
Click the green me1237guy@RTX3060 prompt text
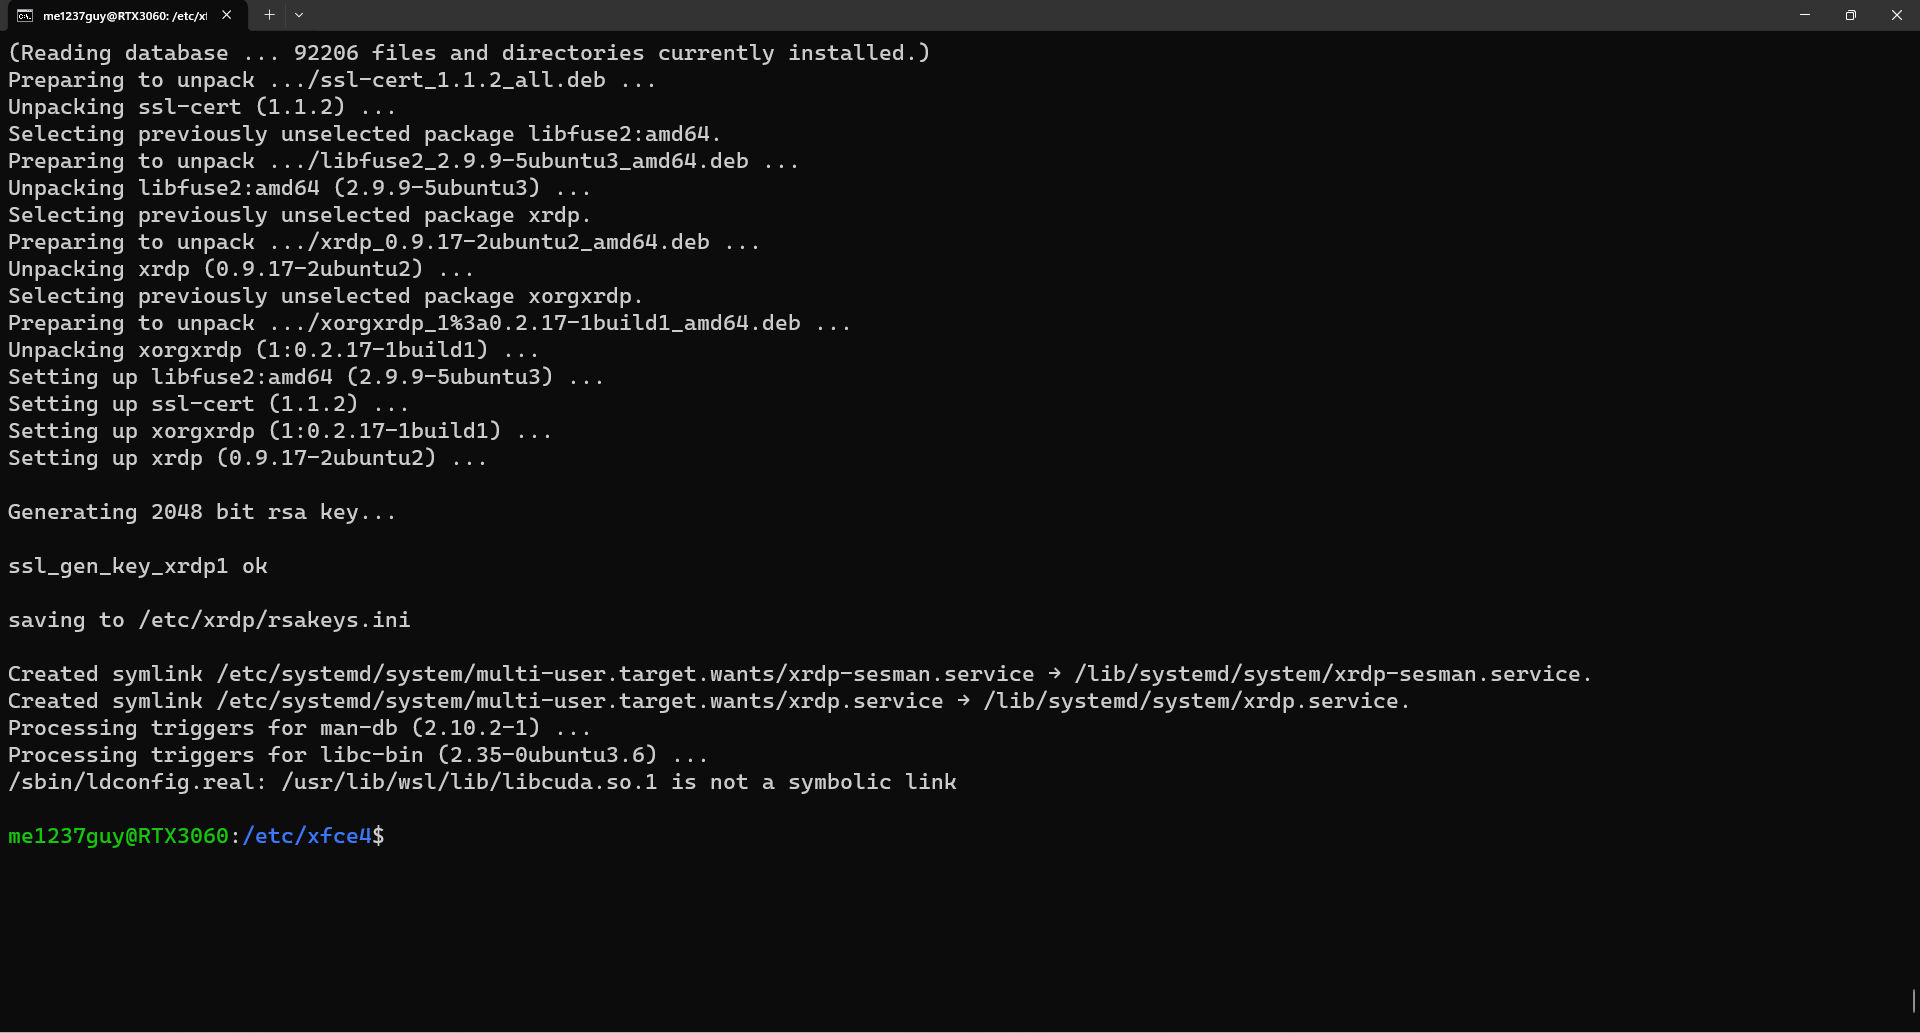118,836
